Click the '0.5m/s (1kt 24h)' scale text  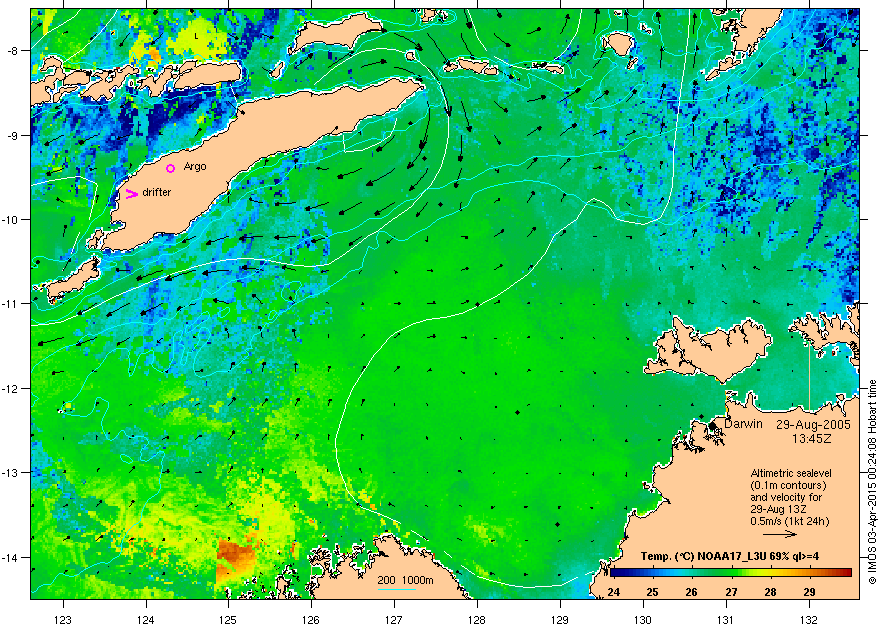point(790,521)
